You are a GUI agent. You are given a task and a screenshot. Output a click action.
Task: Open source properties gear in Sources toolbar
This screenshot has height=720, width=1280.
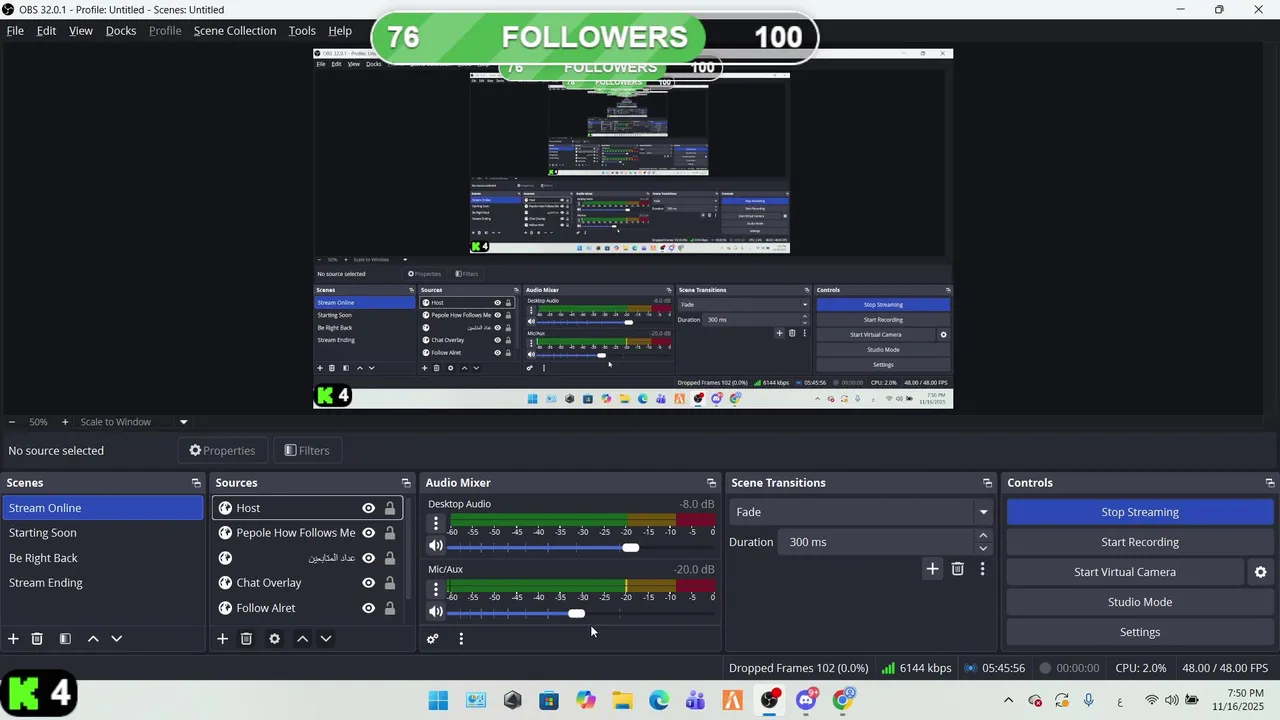[x=274, y=638]
